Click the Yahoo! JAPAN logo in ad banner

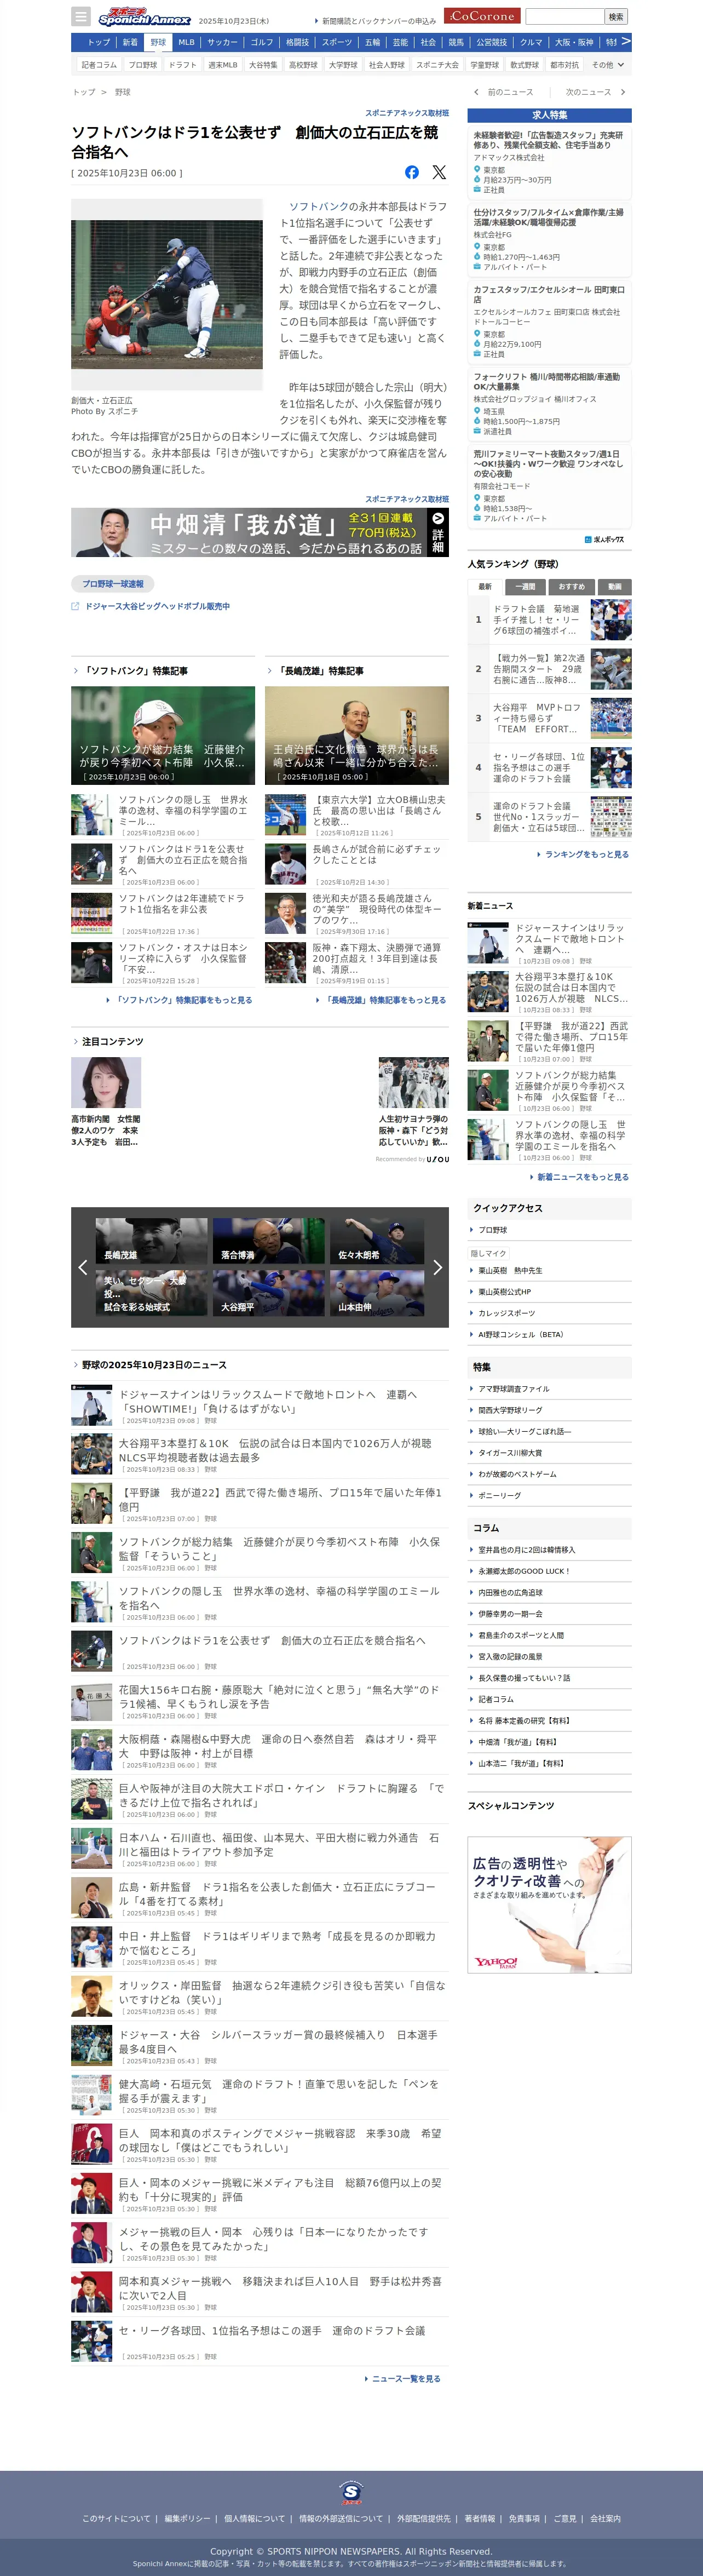coord(496,1962)
